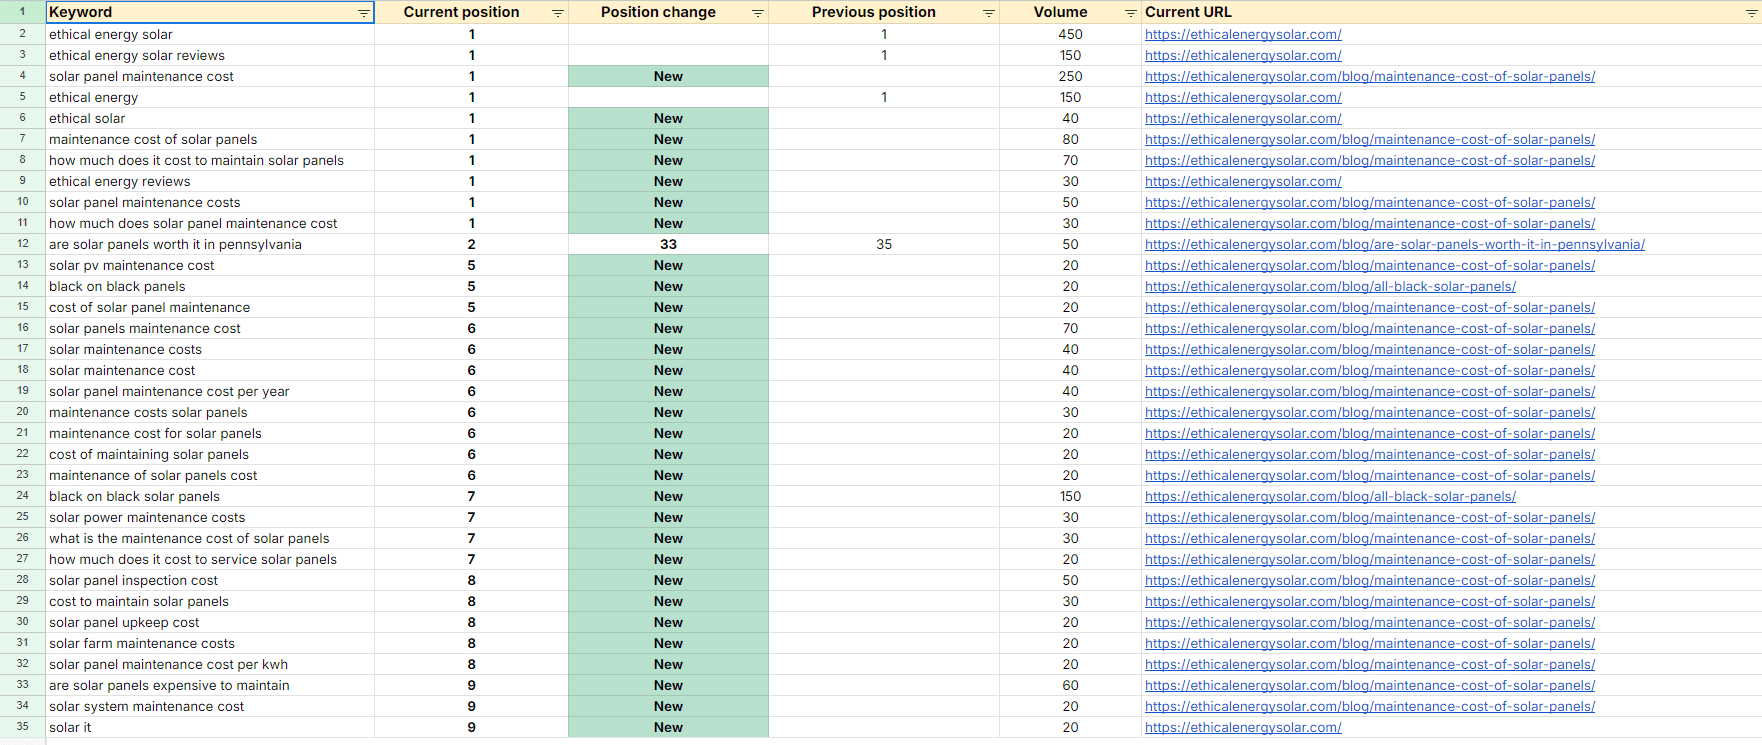
Task: Select the volume 60 cell
Action: pos(1070,685)
